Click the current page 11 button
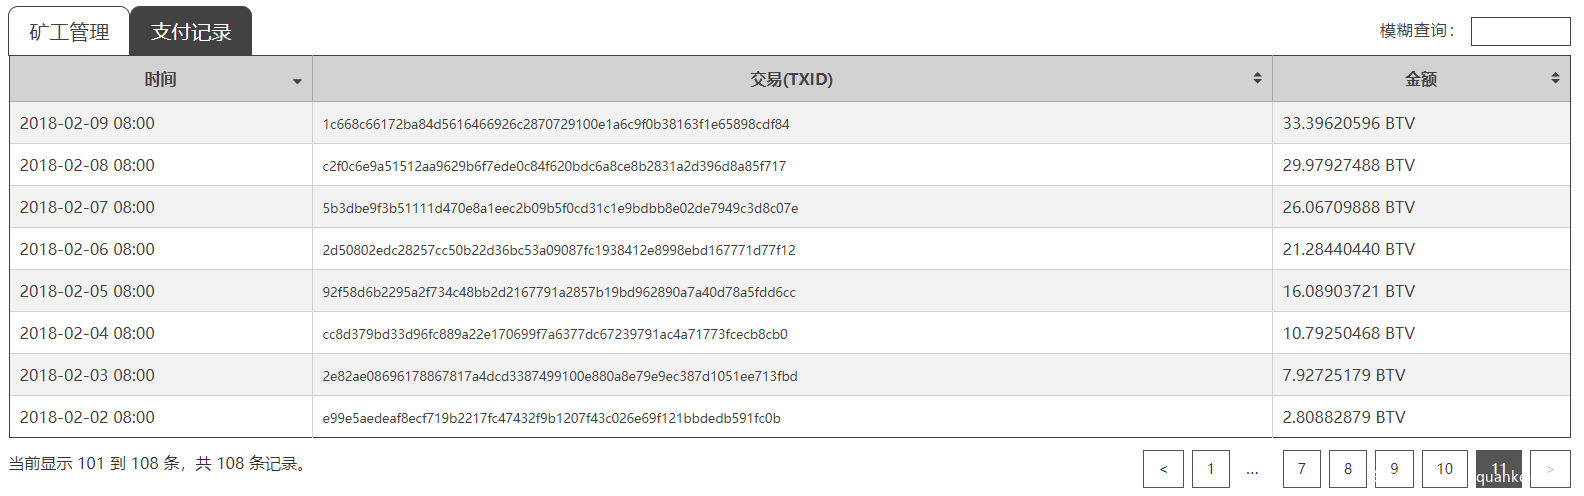Image resolution: width=1584 pixels, height=496 pixels. [x=1498, y=469]
